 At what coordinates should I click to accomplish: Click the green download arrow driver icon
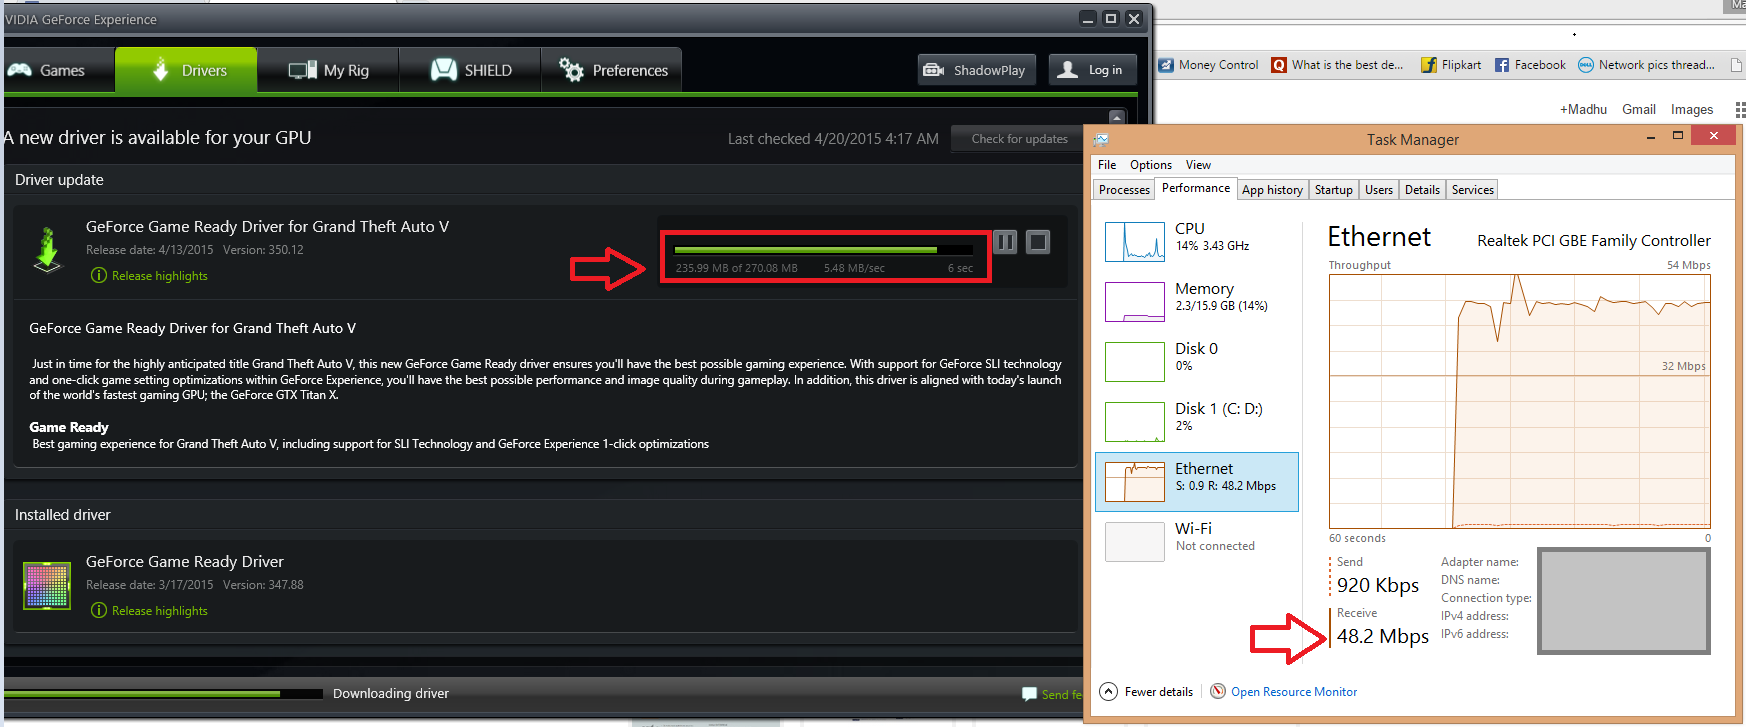(x=47, y=250)
